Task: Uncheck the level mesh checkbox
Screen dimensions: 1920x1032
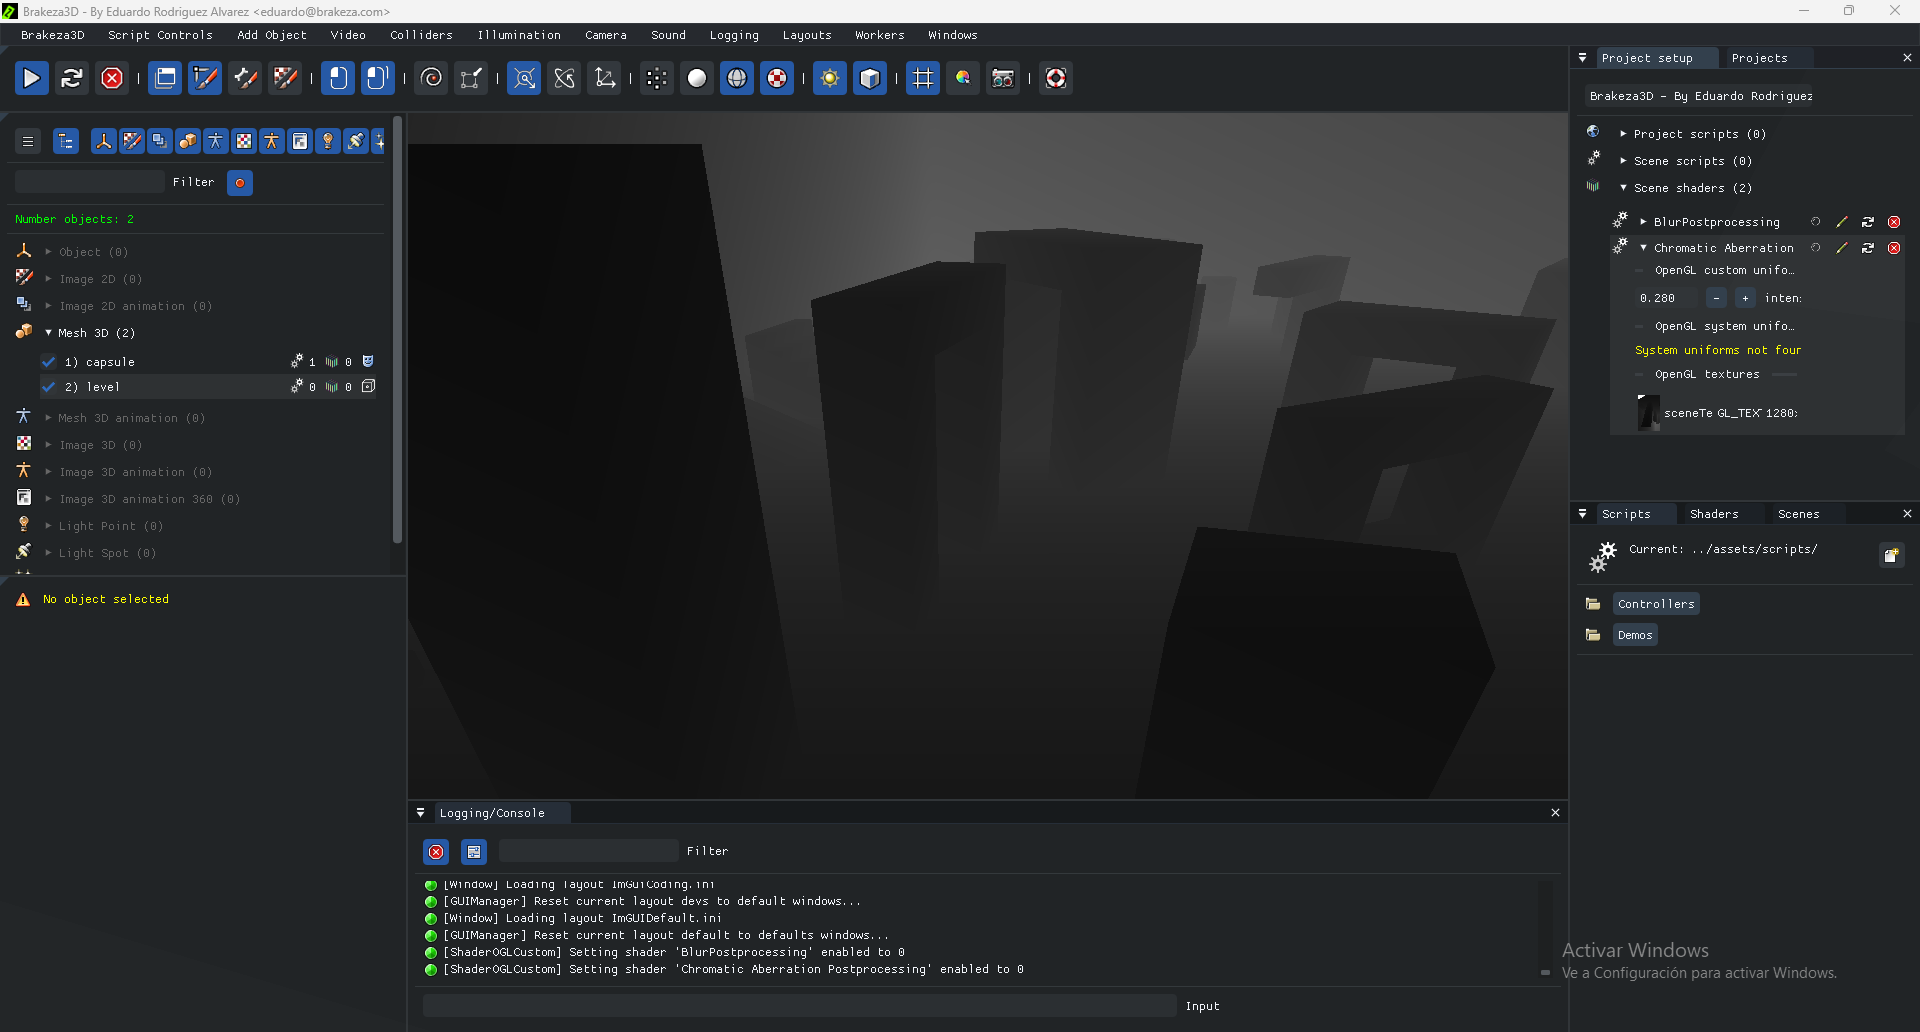Action: (48, 387)
